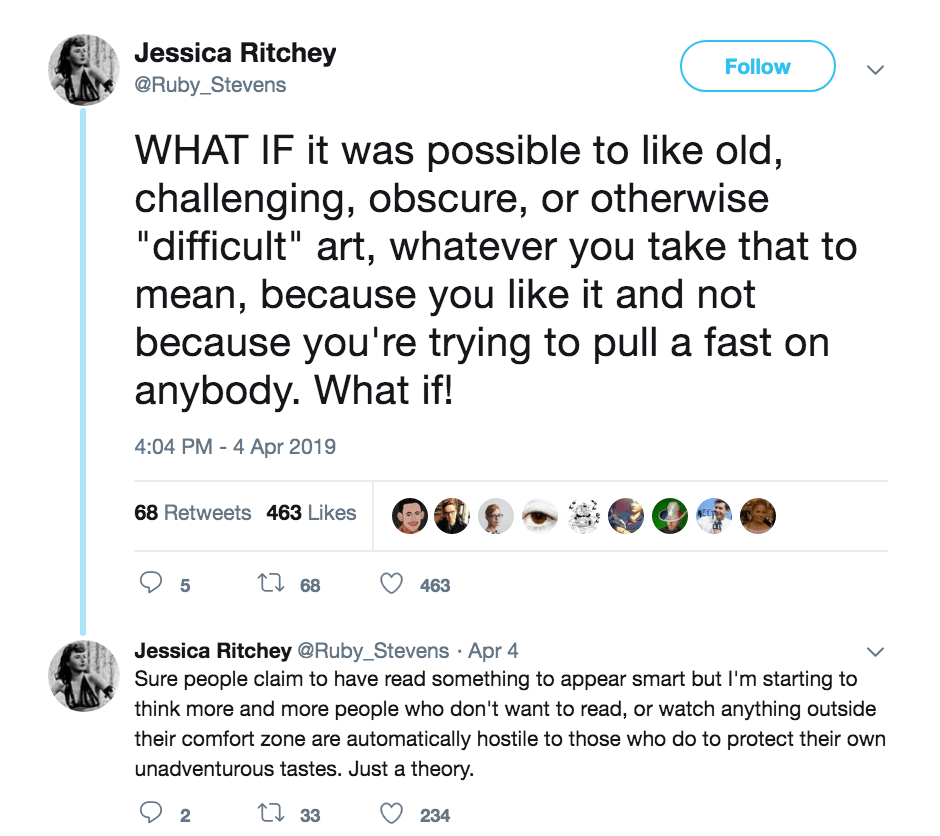Click the reply icon on second tweet
This screenshot has height=836, width=940.
[150, 814]
